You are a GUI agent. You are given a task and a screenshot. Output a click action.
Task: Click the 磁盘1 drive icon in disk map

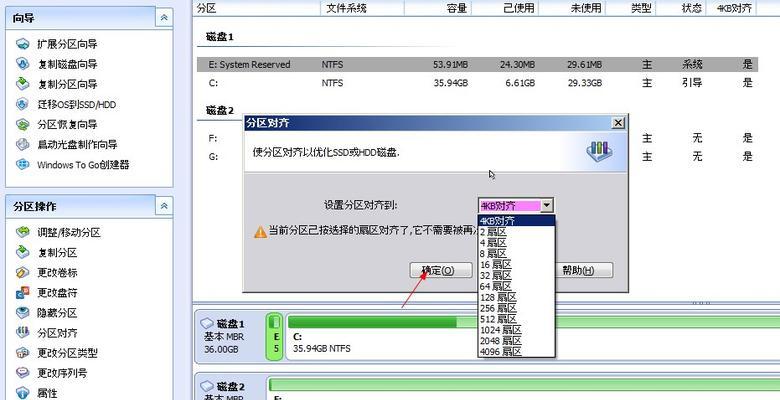point(206,324)
